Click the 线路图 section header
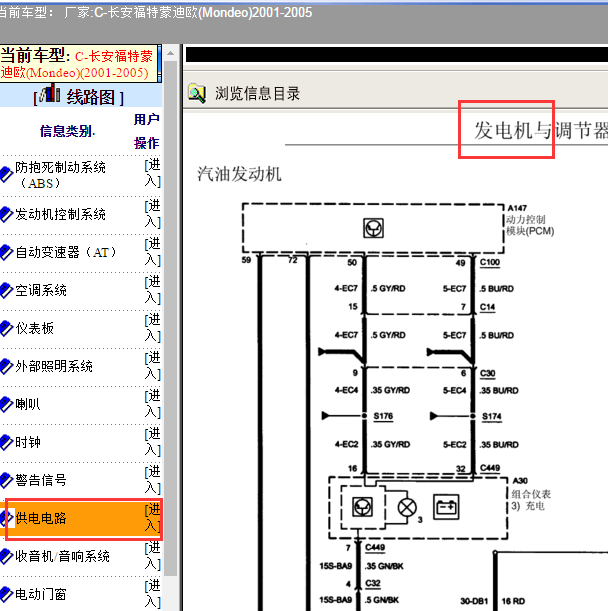This screenshot has height=611, width=608. tap(81, 96)
